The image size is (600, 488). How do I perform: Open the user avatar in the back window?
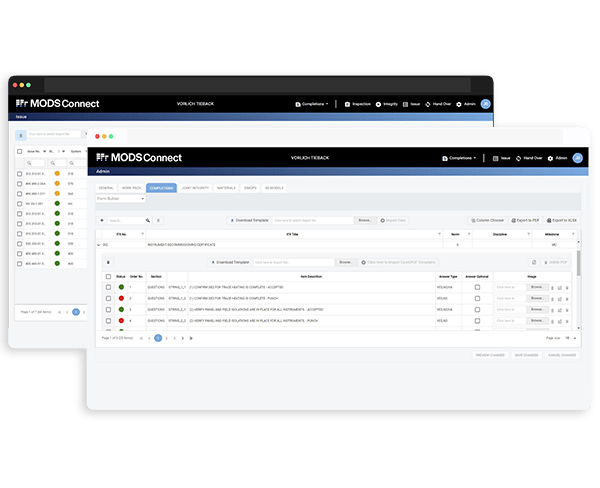(486, 104)
